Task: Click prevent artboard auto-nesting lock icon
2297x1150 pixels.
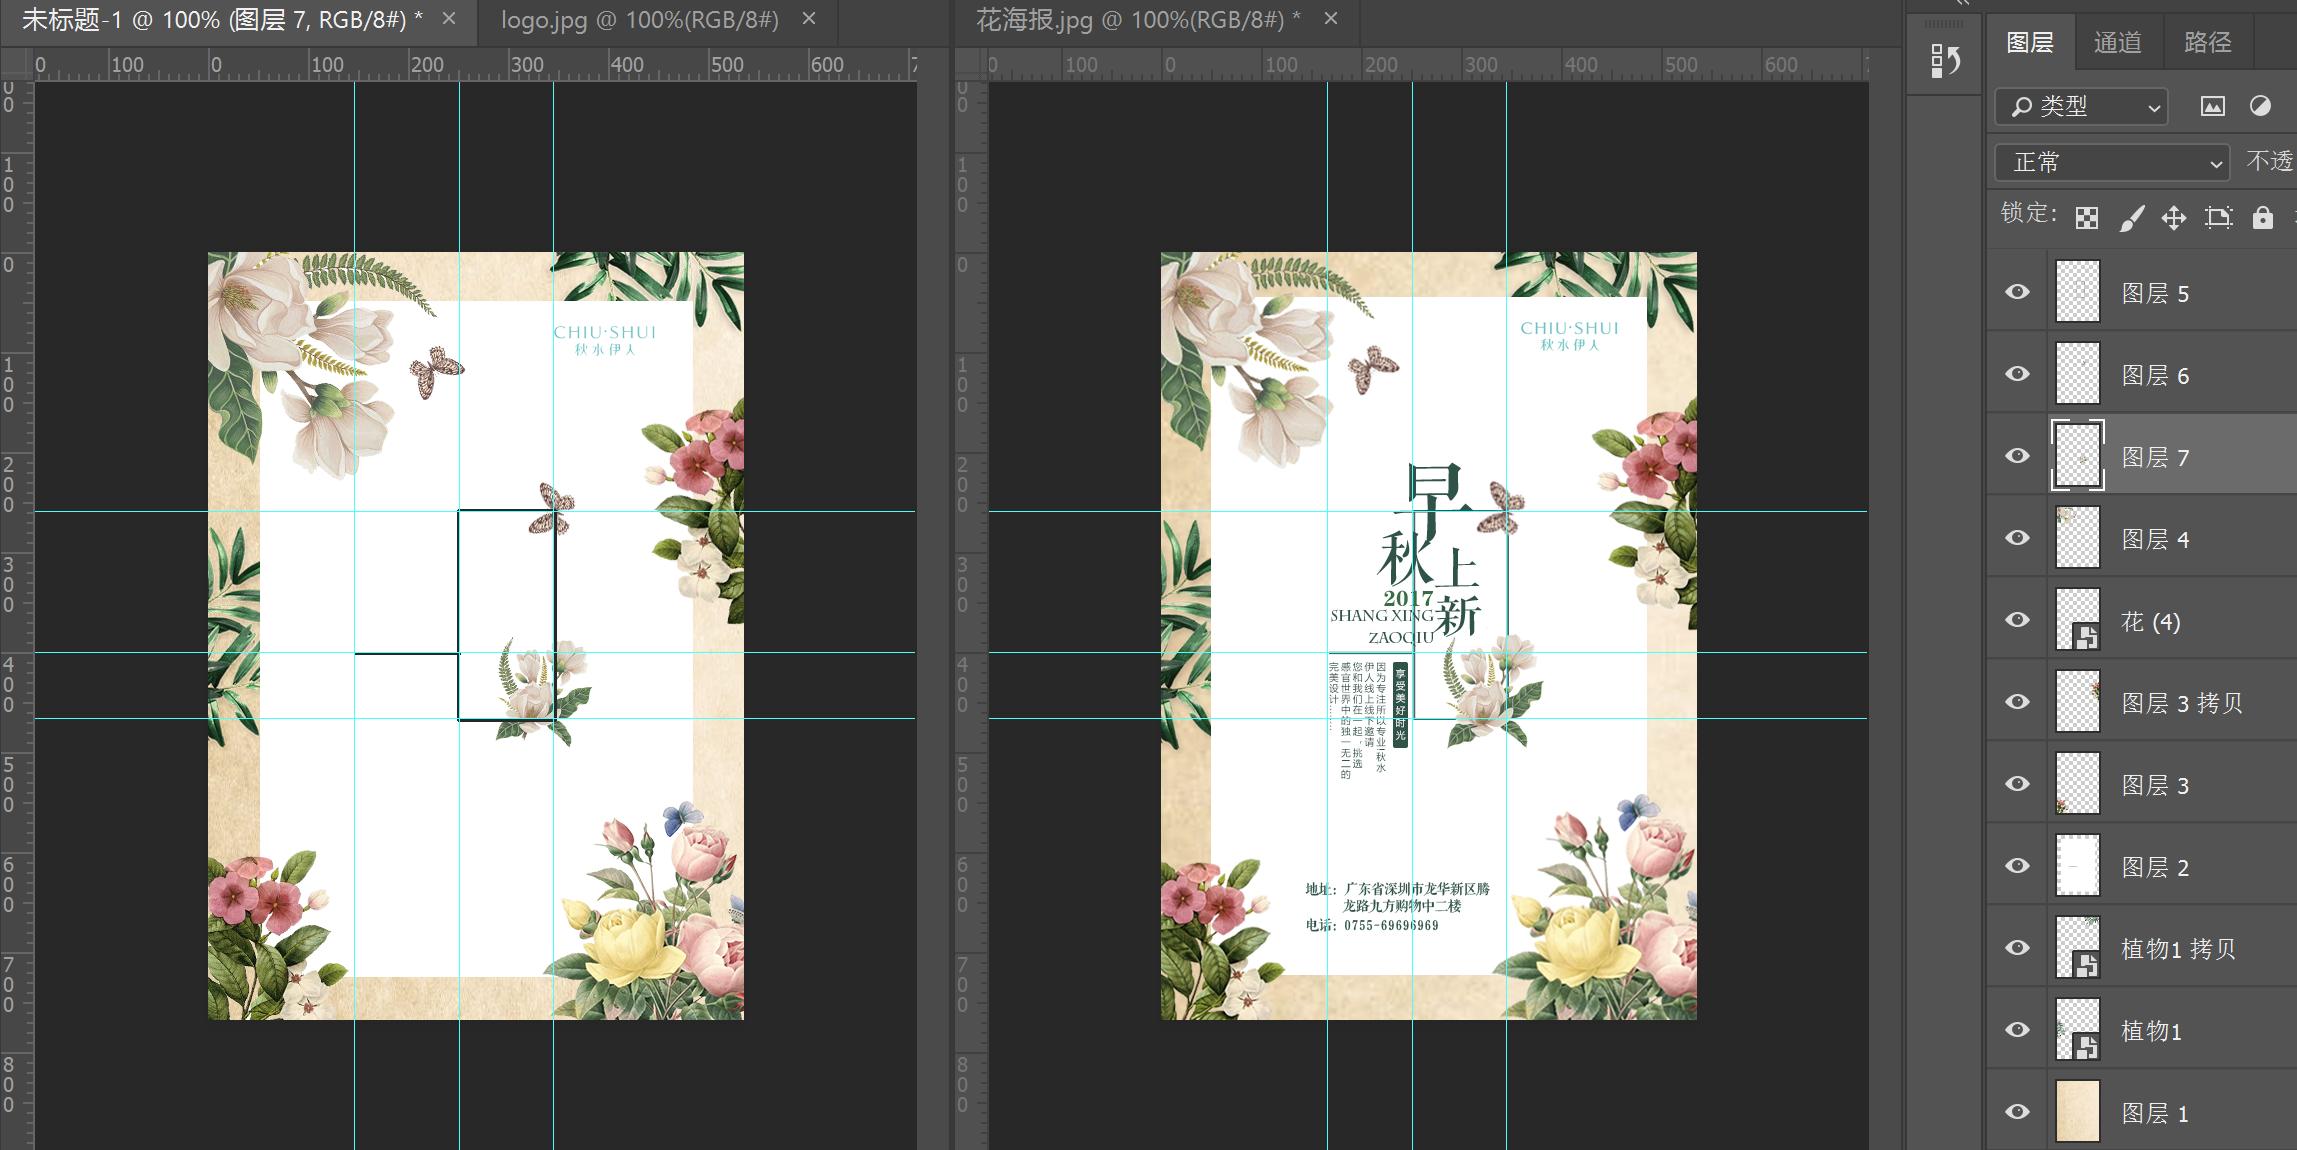Action: pos(2218,218)
